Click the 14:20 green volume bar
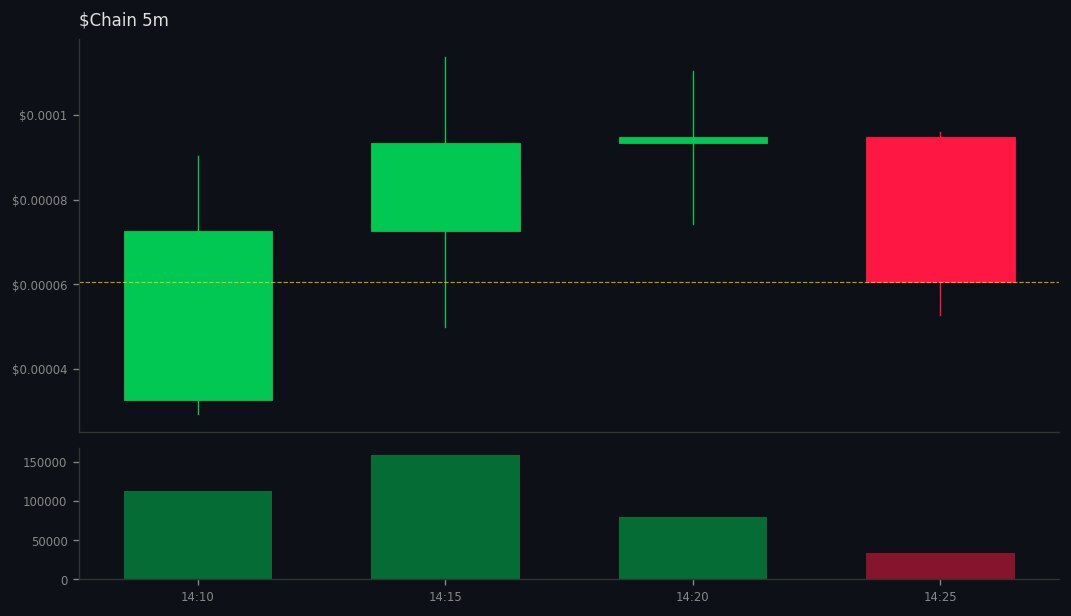The height and width of the screenshot is (616, 1071). pyautogui.click(x=692, y=548)
